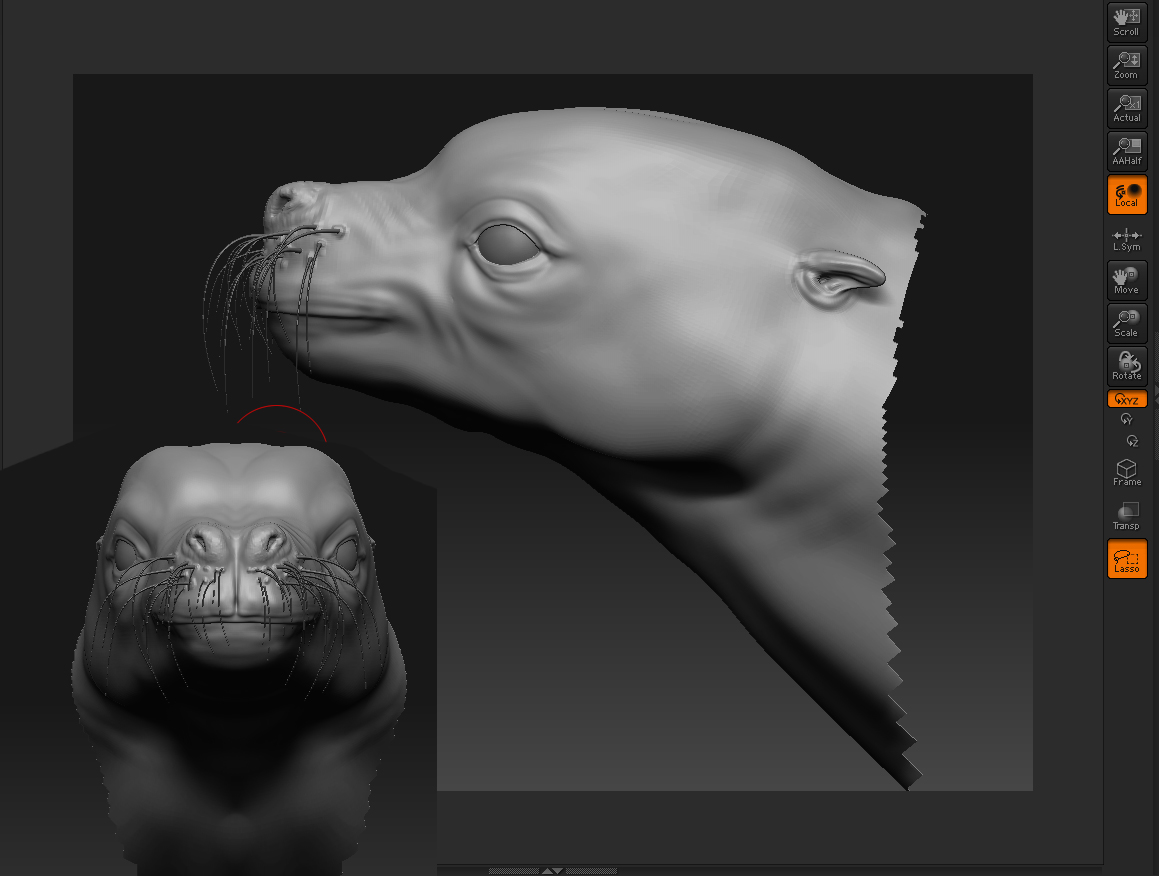Set the canvas to Actual size

pos(1126,108)
